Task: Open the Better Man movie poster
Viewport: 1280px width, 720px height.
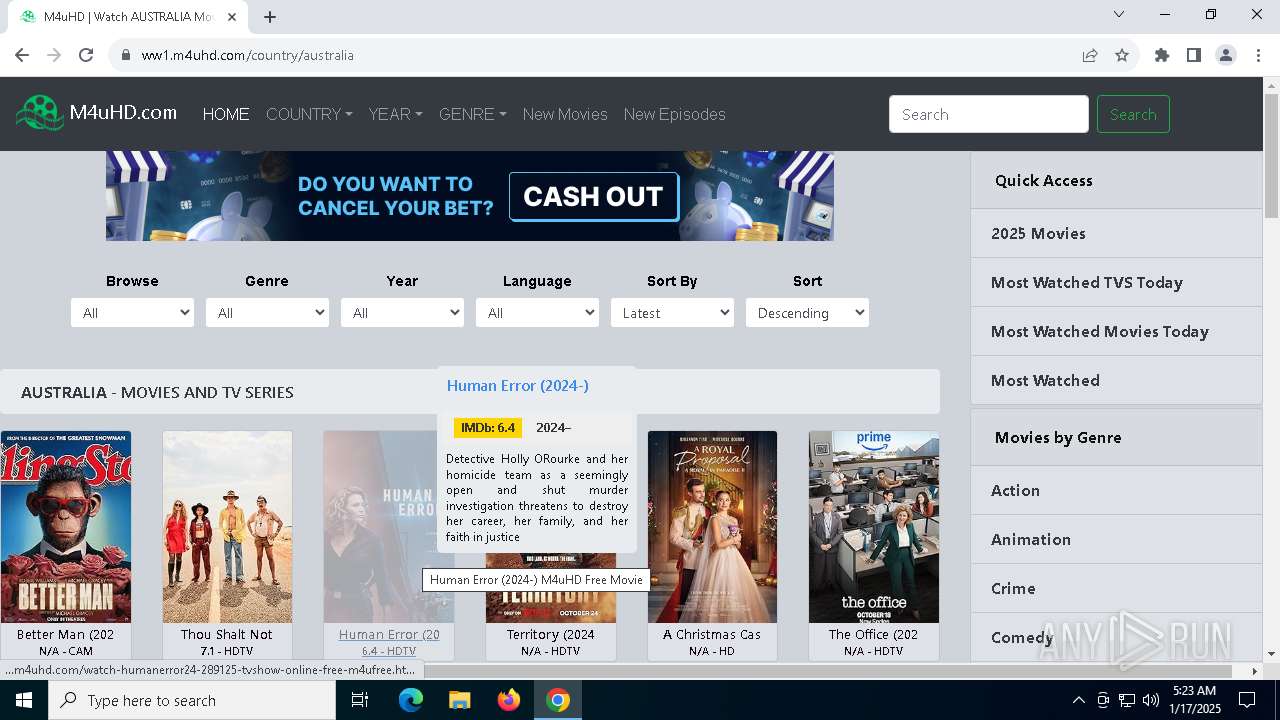Action: (x=66, y=527)
